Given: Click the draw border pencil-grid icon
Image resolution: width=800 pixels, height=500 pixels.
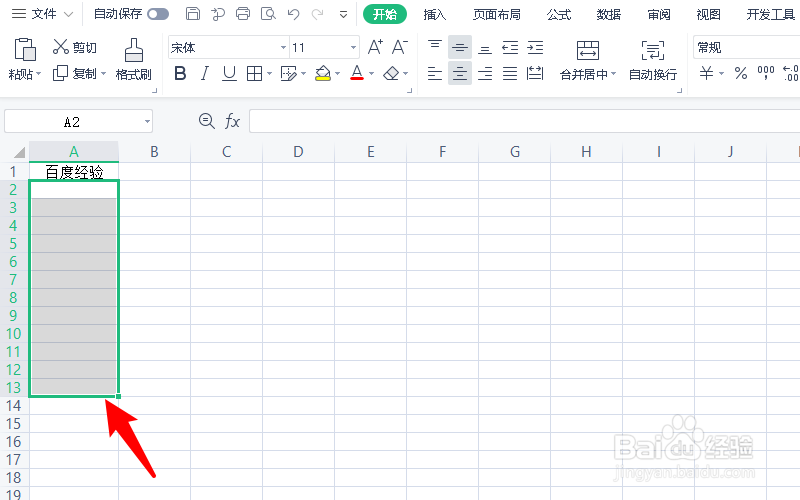Looking at the screenshot, I should (289, 74).
